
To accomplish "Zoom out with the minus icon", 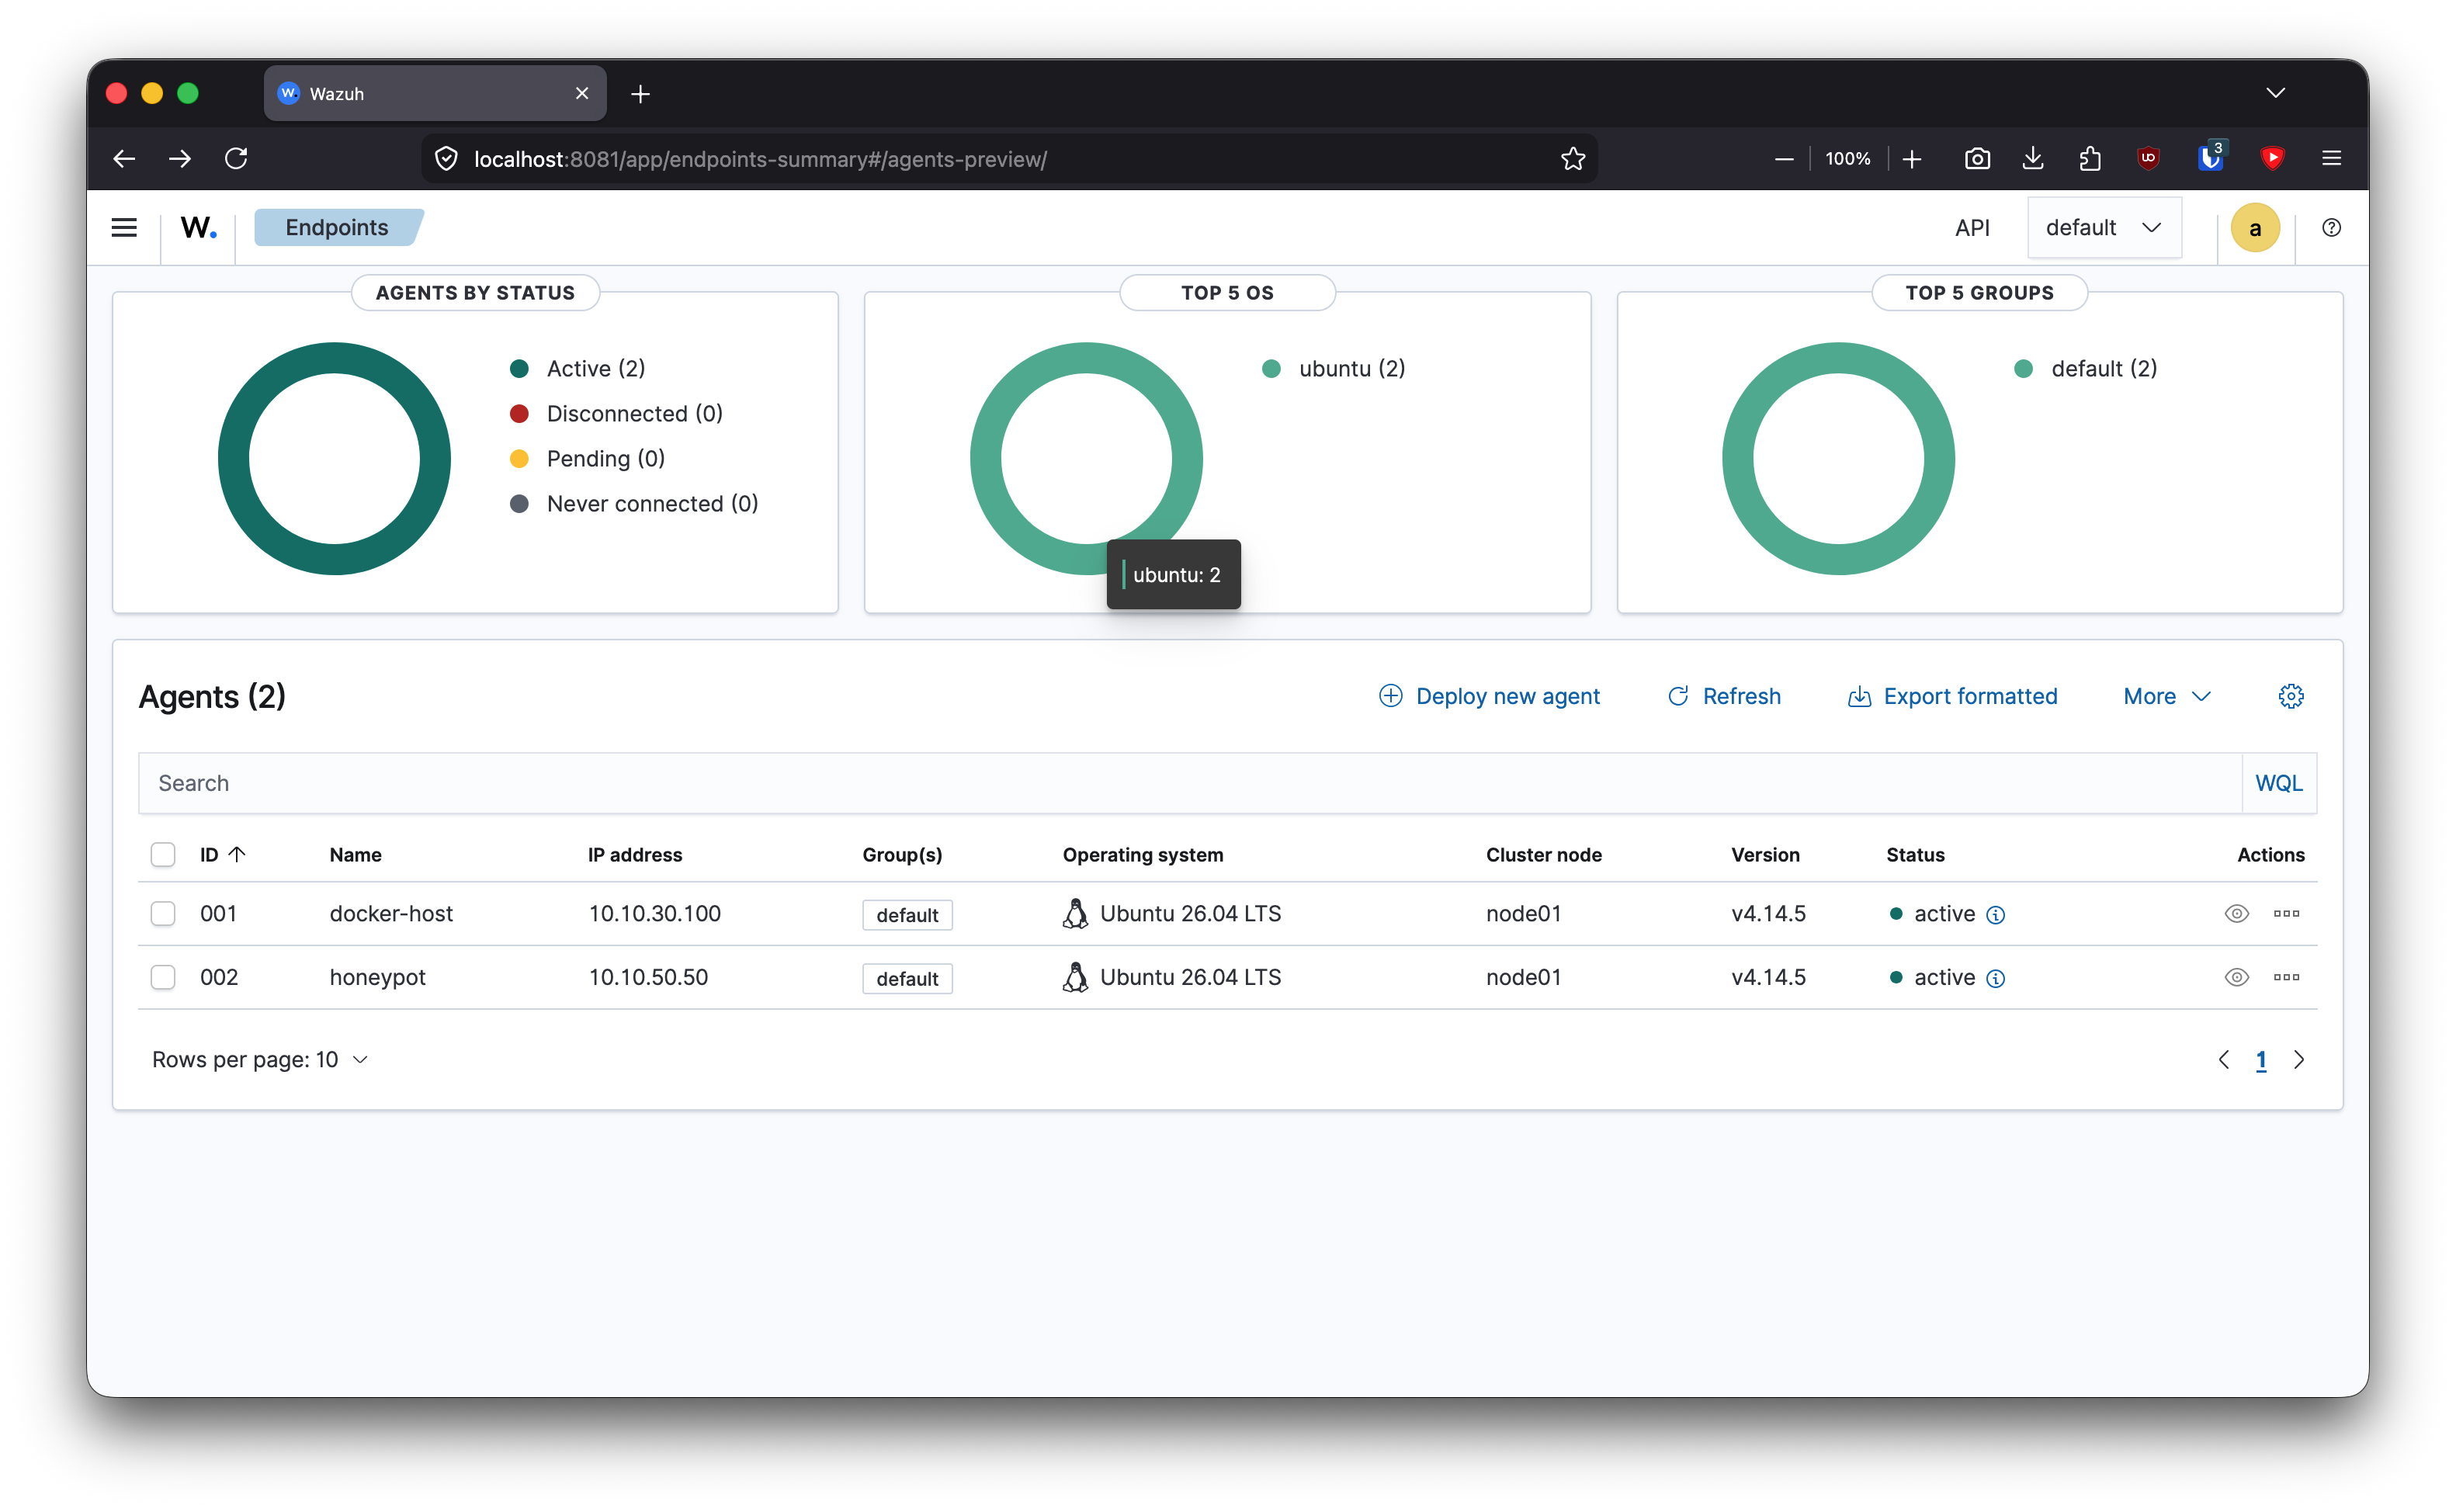I will (x=1784, y=158).
